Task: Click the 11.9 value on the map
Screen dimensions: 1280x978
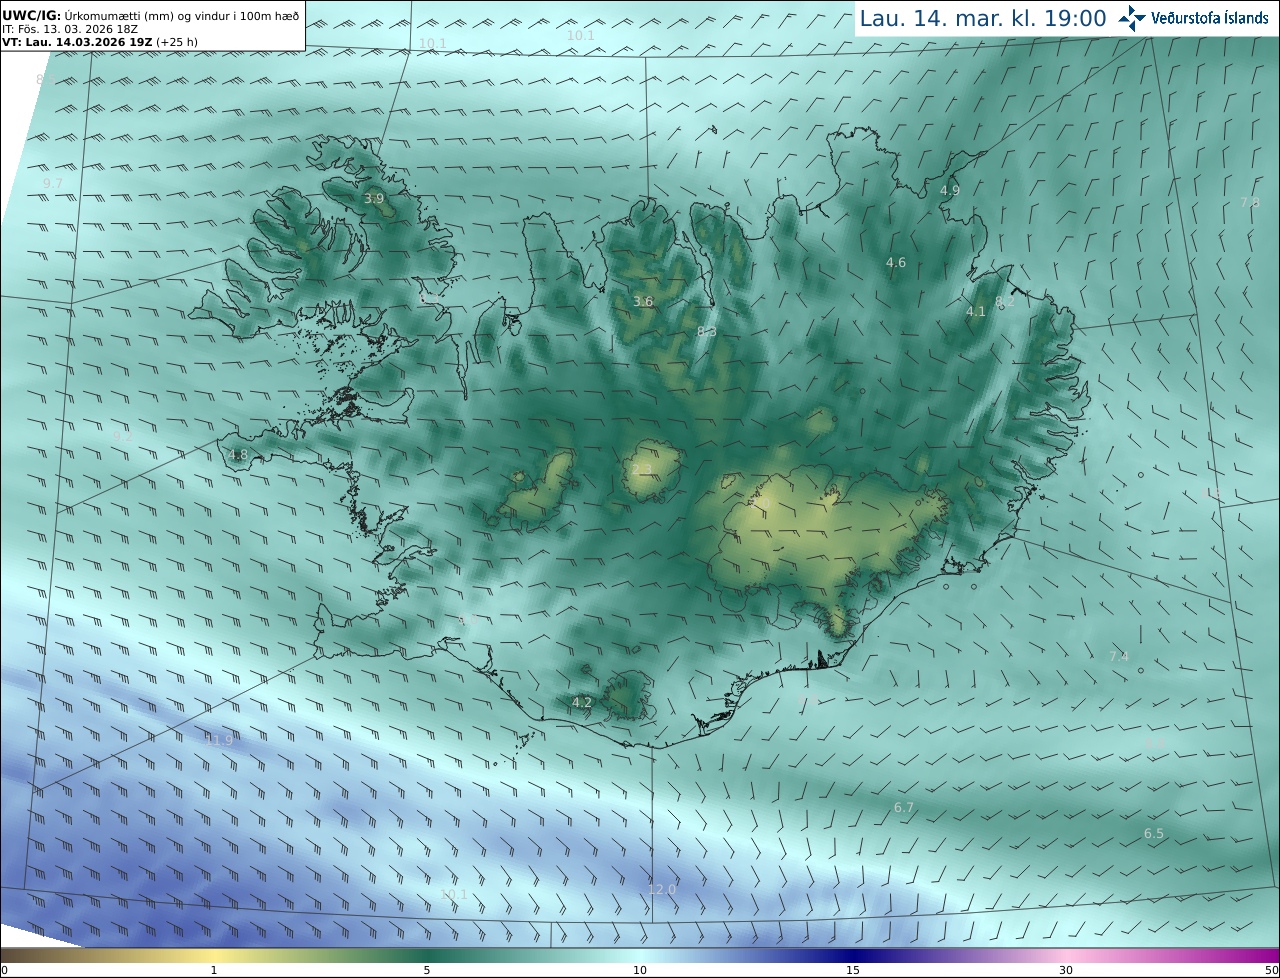Action: [219, 740]
